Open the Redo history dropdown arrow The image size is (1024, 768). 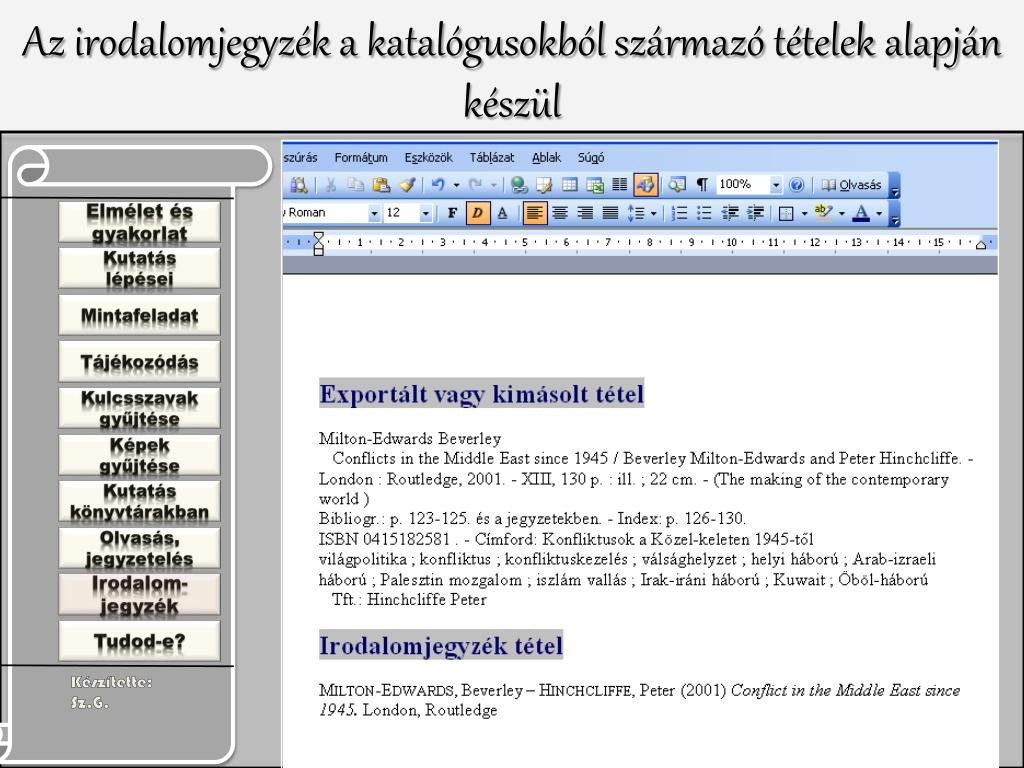(x=493, y=185)
